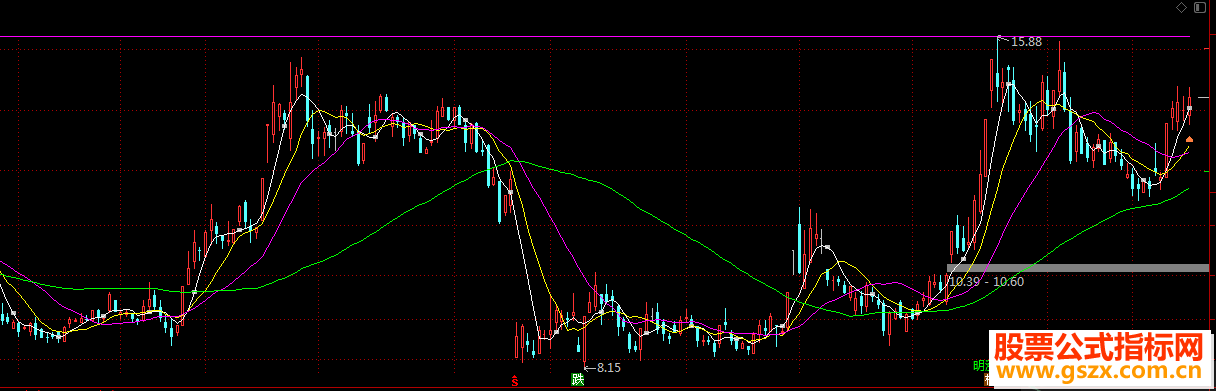This screenshot has height=391, width=1216.
Task: Click the red S signal marker
Action: coord(515,381)
